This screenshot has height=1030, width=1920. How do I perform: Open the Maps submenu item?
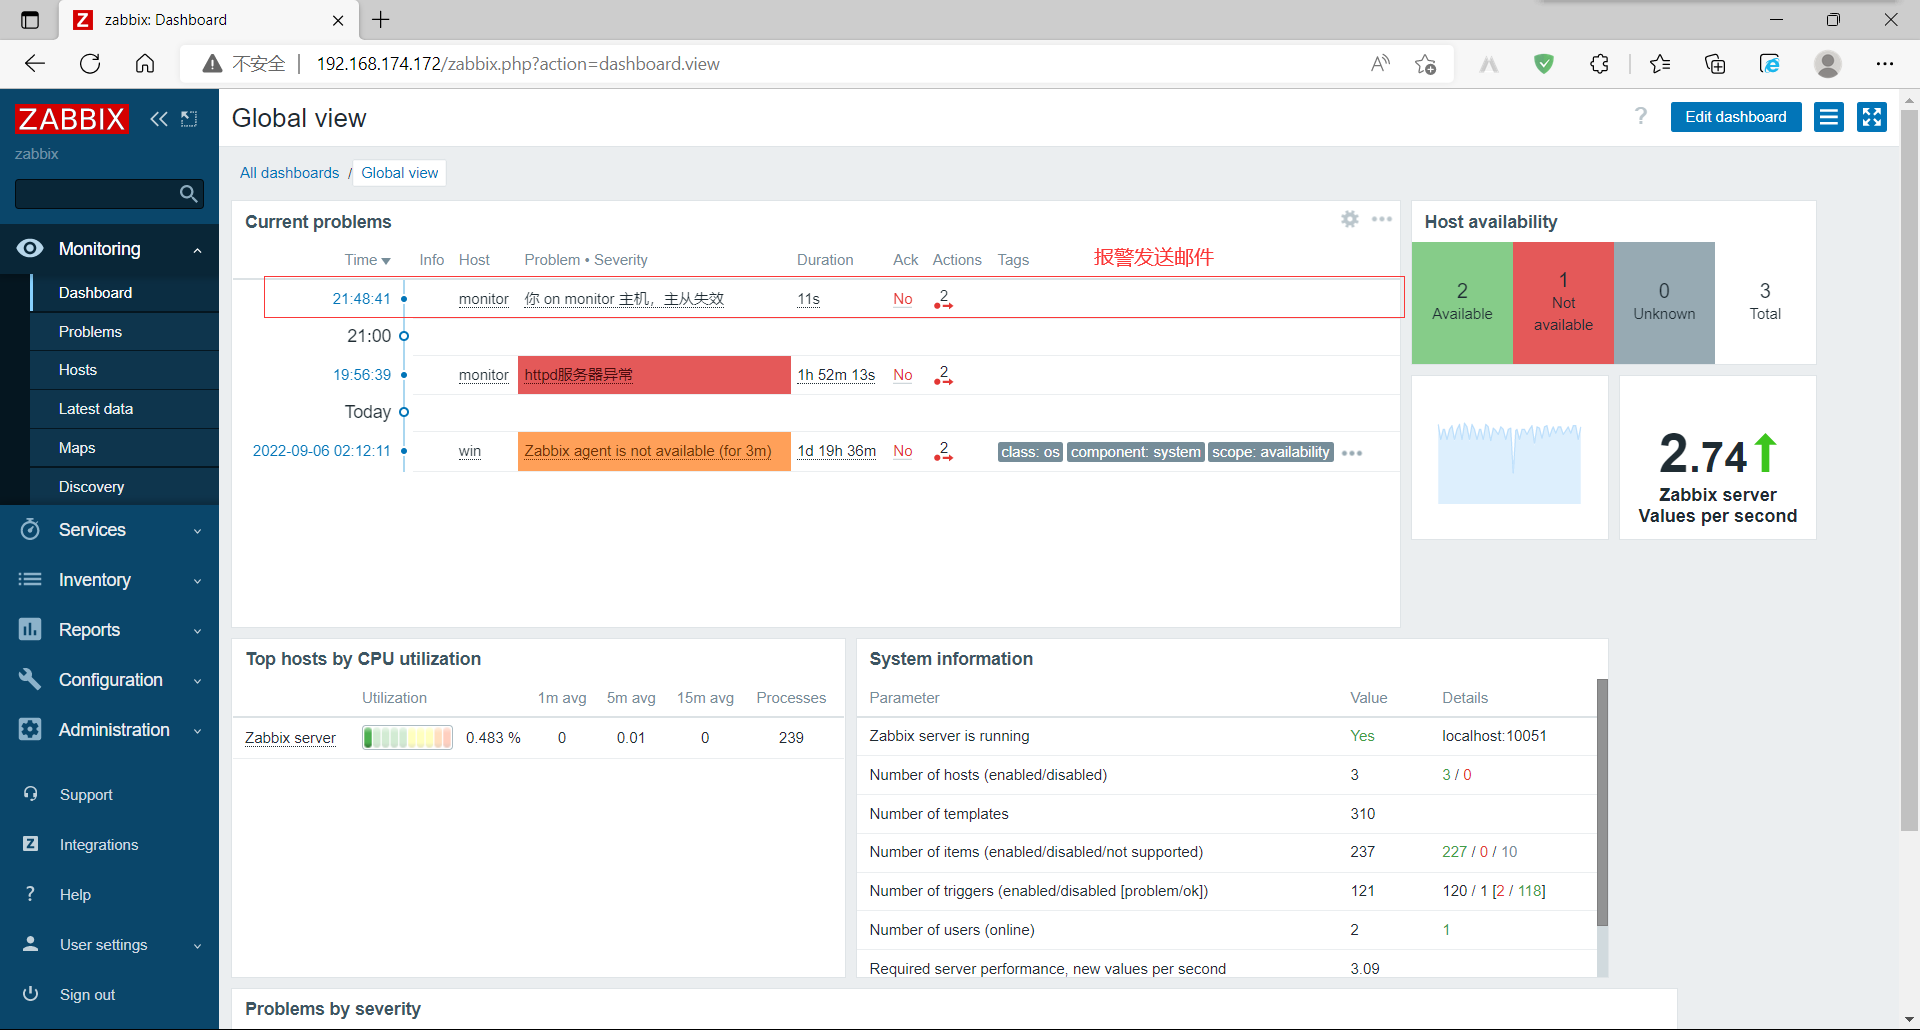point(124,448)
